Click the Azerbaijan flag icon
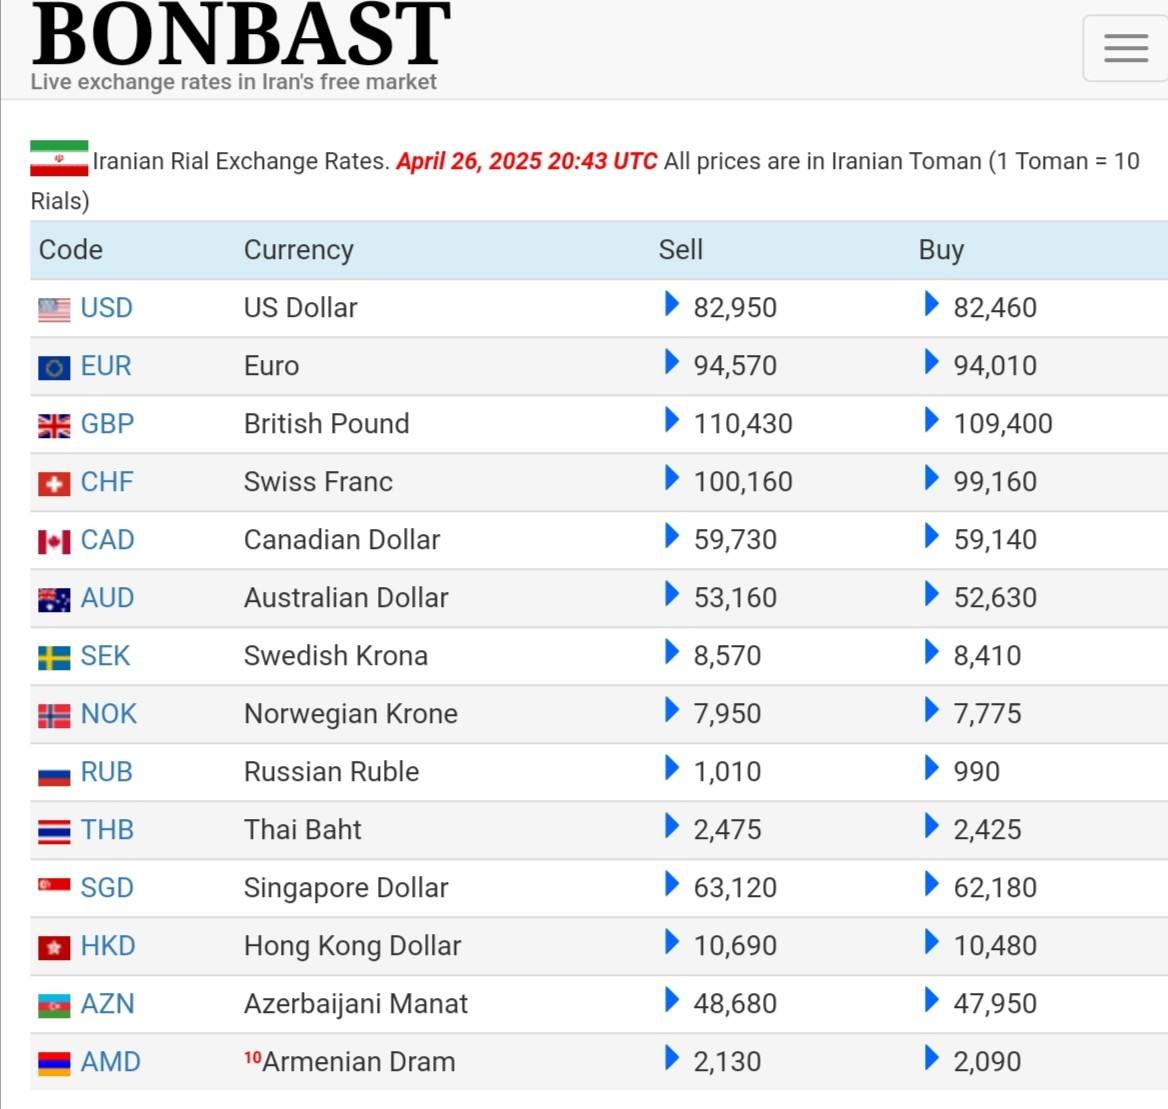The width and height of the screenshot is (1168, 1109). click(x=54, y=1005)
